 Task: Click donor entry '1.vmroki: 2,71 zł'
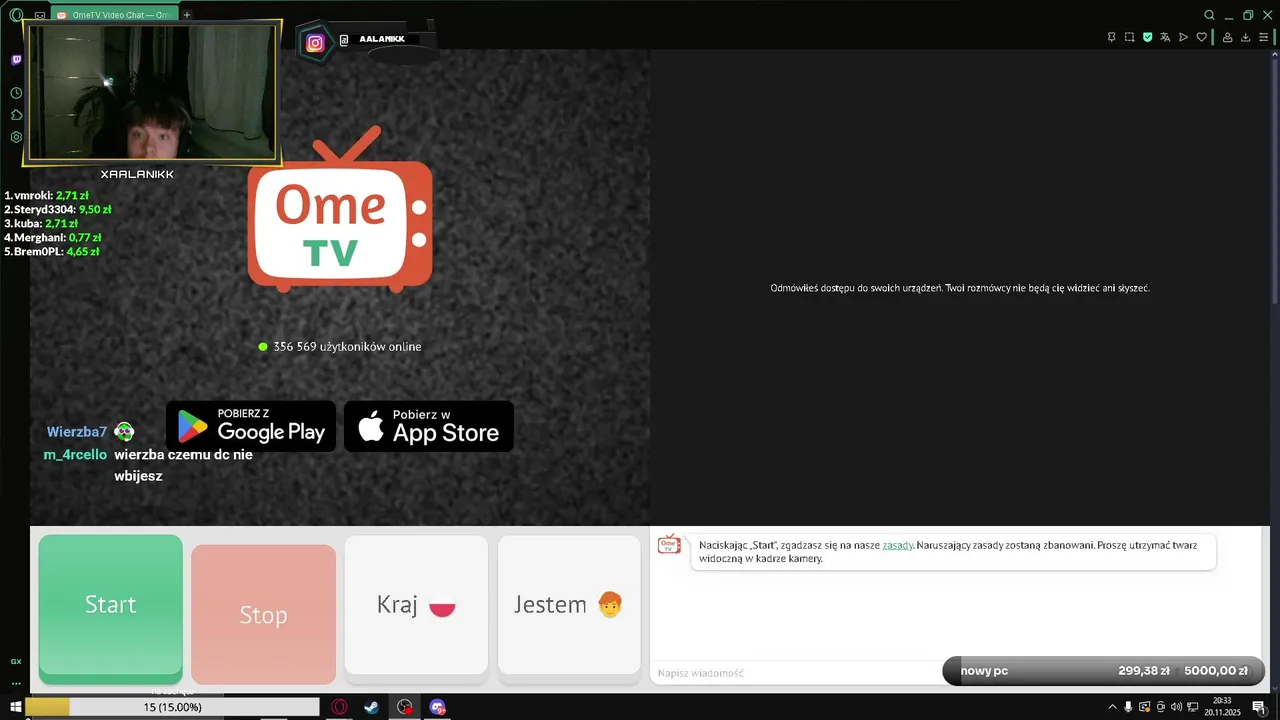point(46,196)
